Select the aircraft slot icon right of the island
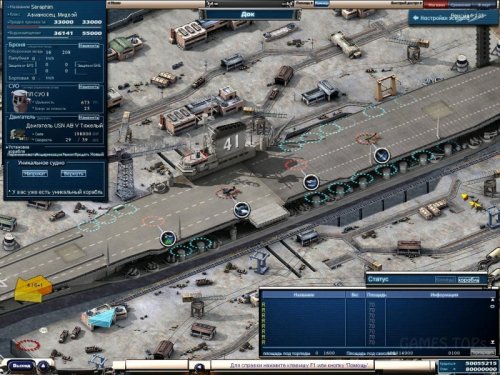The width and height of the screenshot is (500, 375). 311,182
